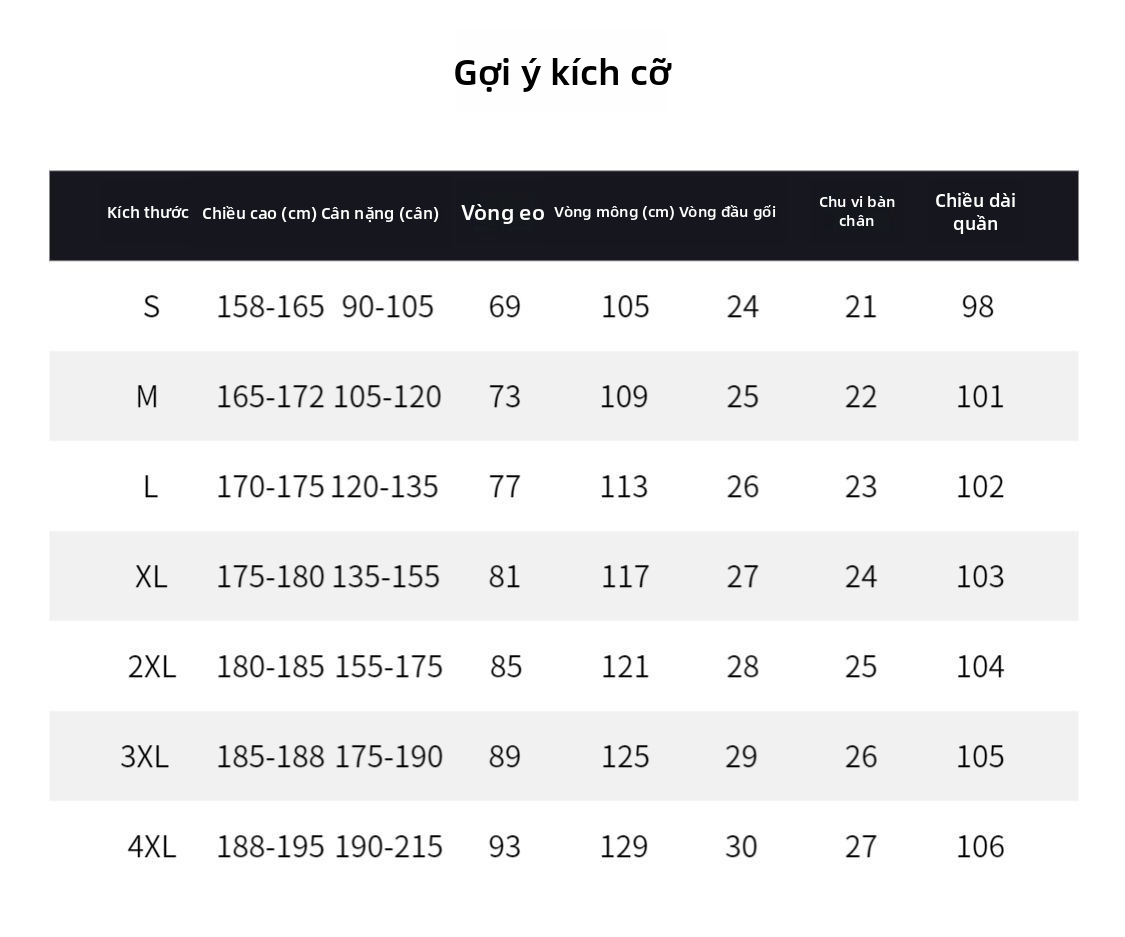This screenshot has height=937, width=1125.
Task: Select weight range 135-155 cell
Action: point(385,577)
